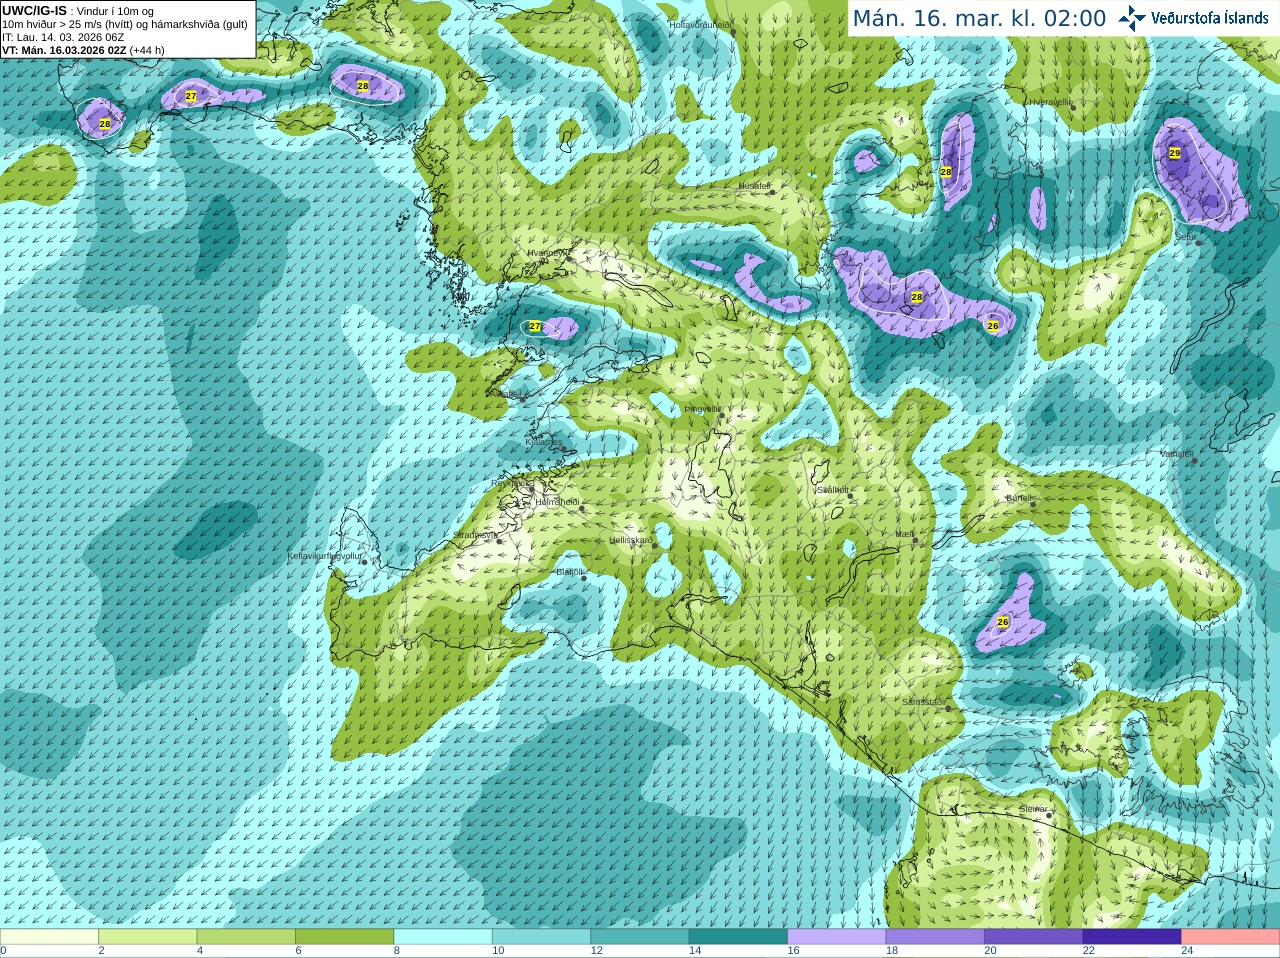
Task: Select the 14–16 m/s legend swatch
Action: pyautogui.click(x=738, y=936)
